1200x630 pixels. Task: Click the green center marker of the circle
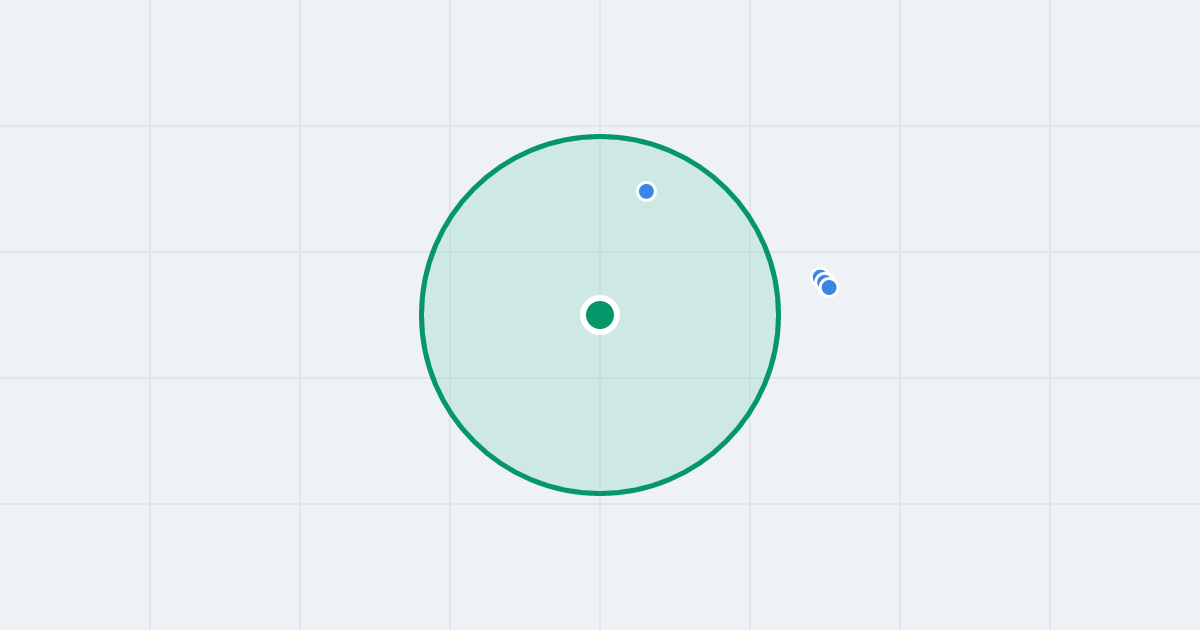click(x=600, y=315)
